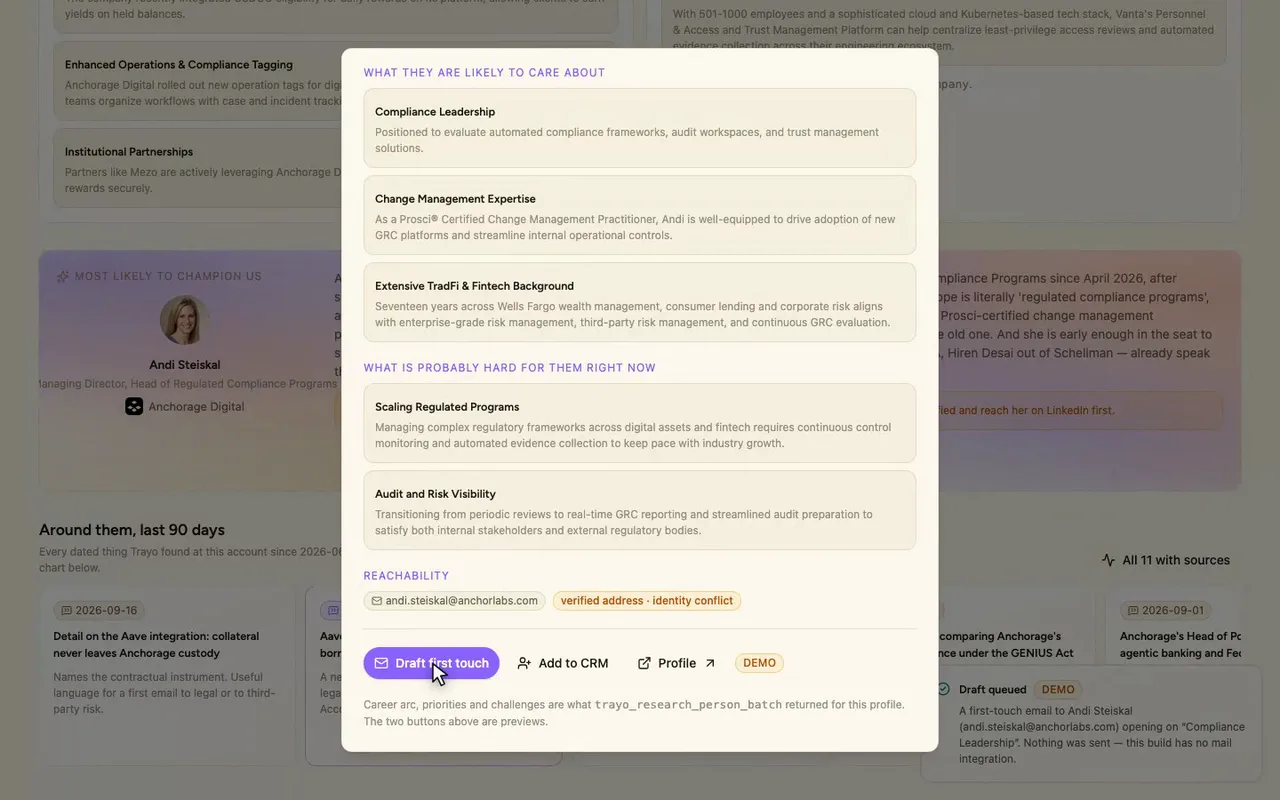Click the note icon in the 2026-09-01 chip
Image resolution: width=1280 pixels, height=800 pixels.
coord(1133,610)
